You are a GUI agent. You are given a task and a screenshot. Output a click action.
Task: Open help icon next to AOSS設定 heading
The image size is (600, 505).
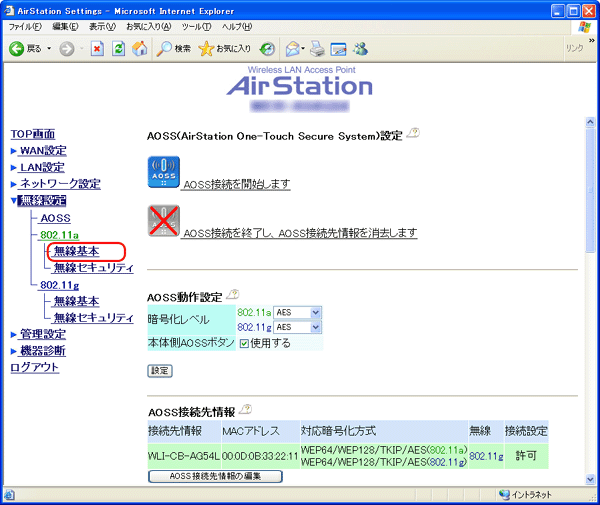[413, 133]
